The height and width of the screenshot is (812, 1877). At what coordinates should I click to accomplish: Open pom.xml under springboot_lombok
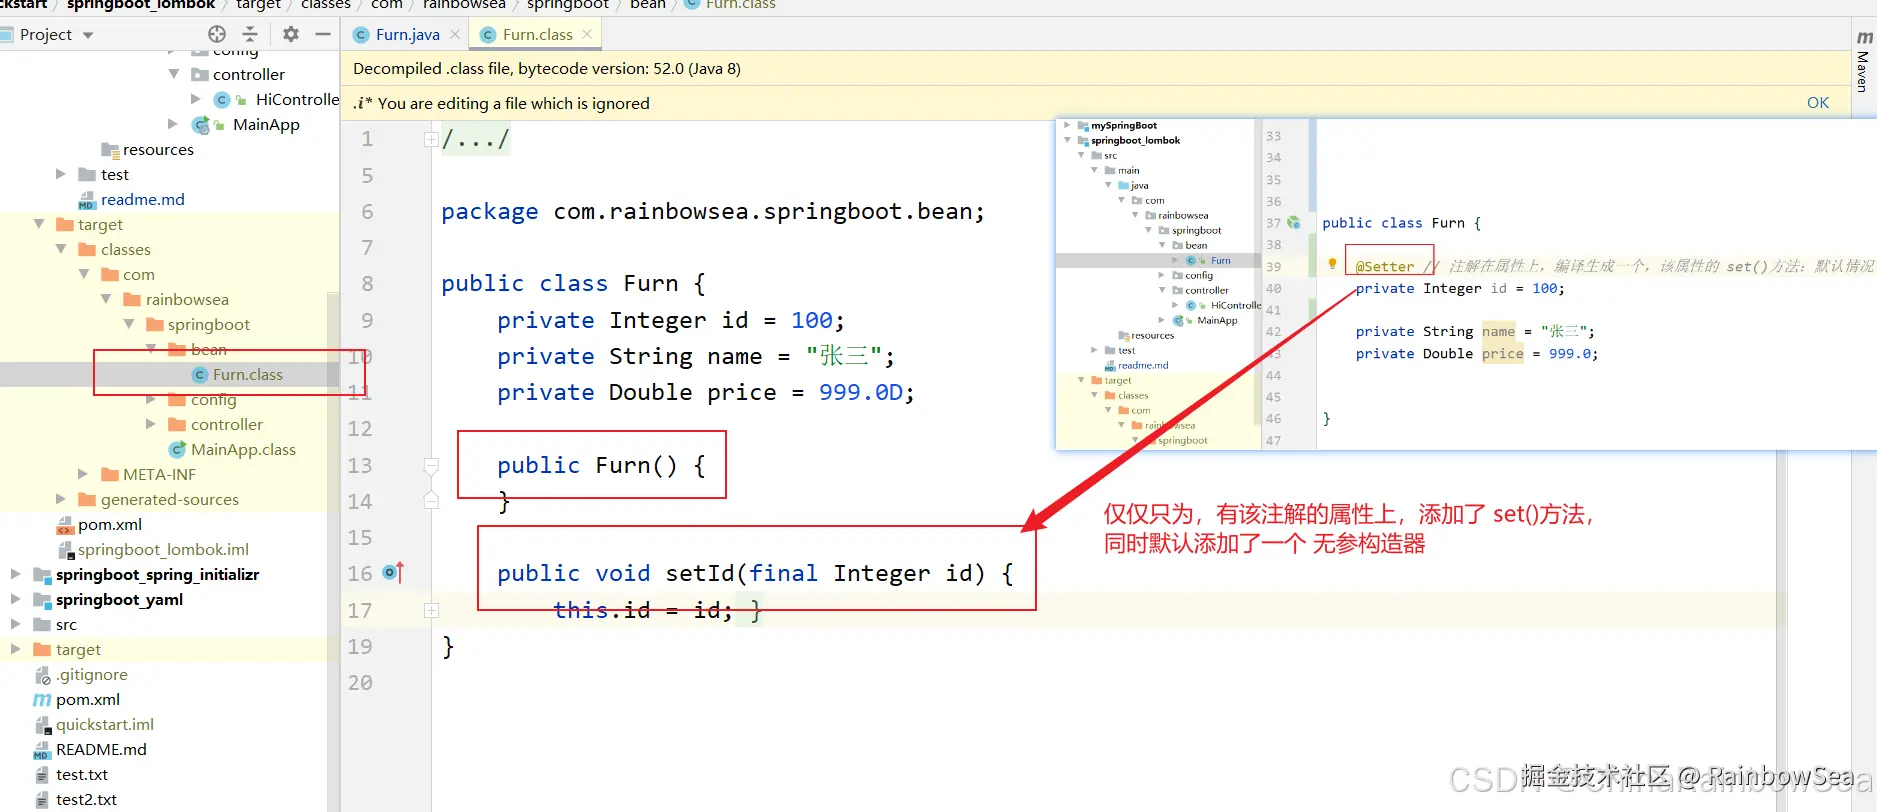[110, 524]
